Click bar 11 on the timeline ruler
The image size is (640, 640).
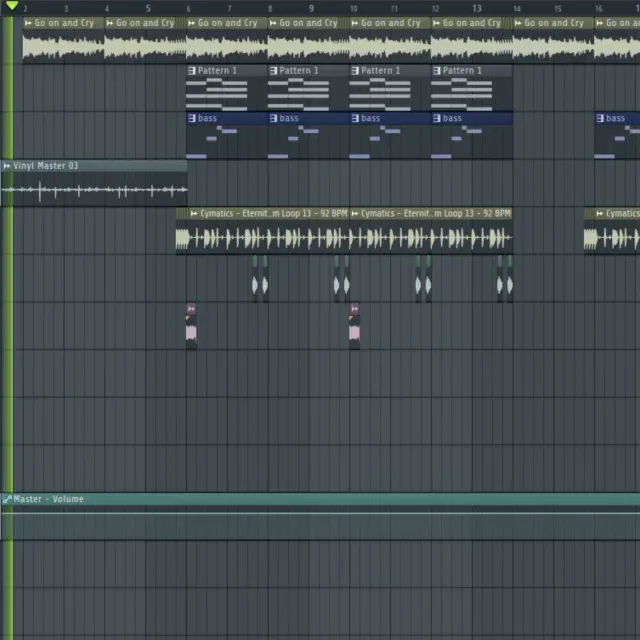coord(394,9)
